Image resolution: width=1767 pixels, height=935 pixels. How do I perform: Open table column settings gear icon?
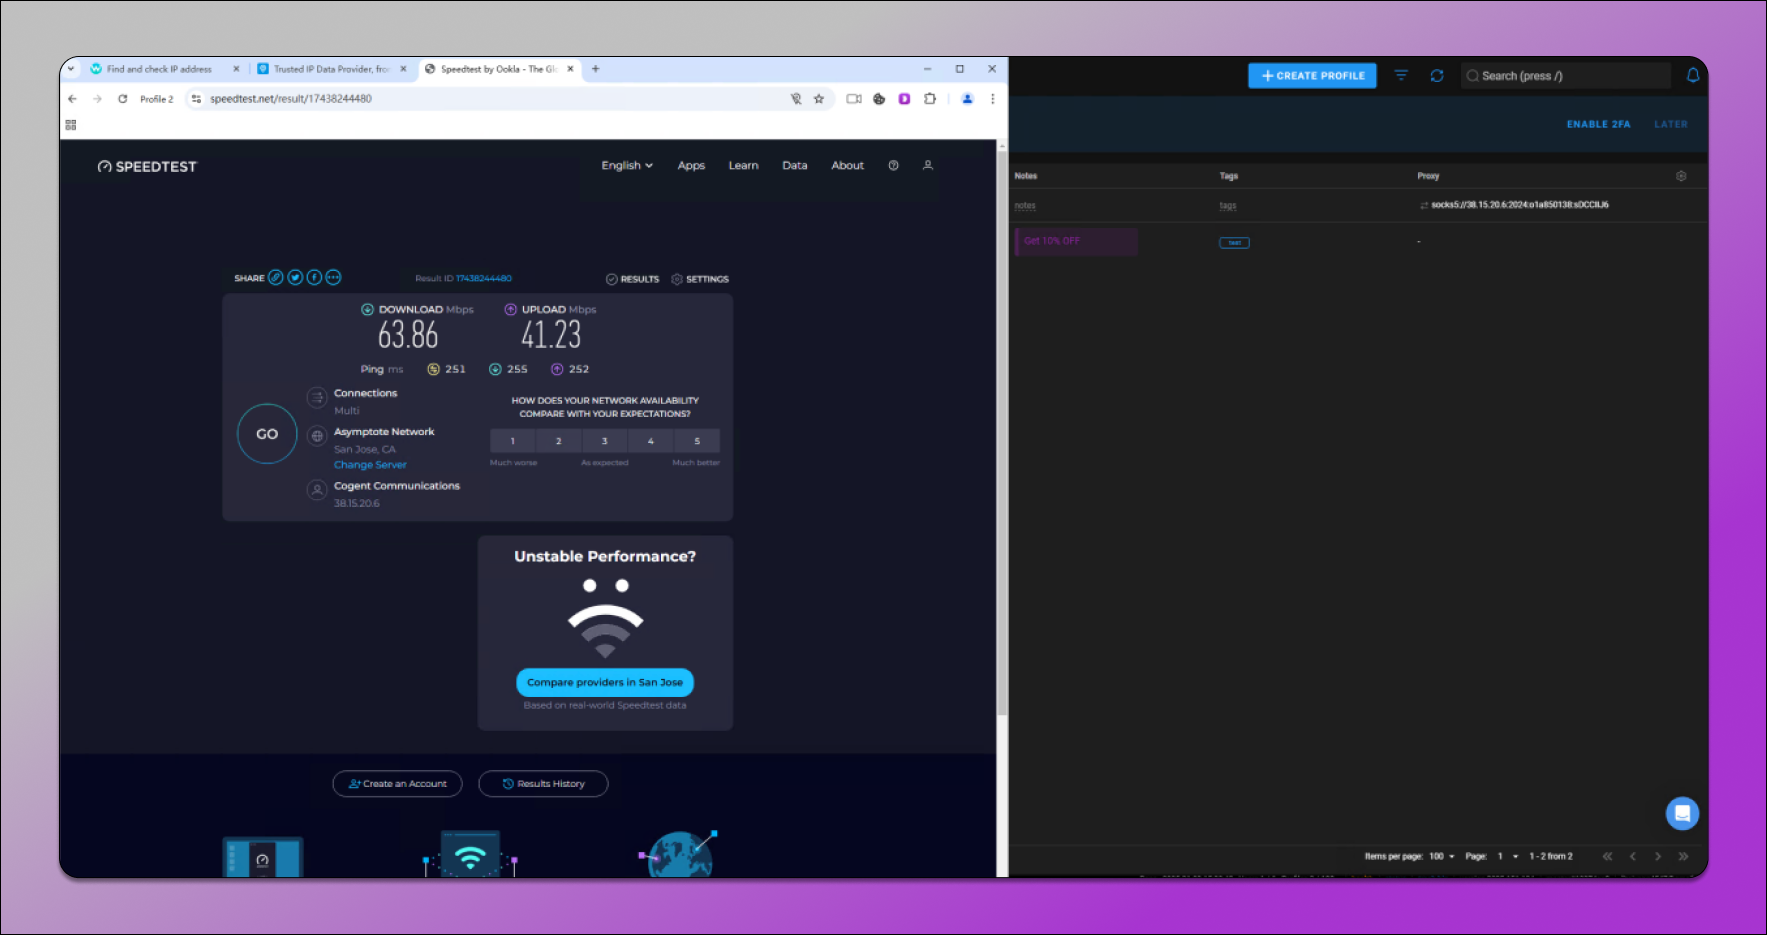point(1681,176)
